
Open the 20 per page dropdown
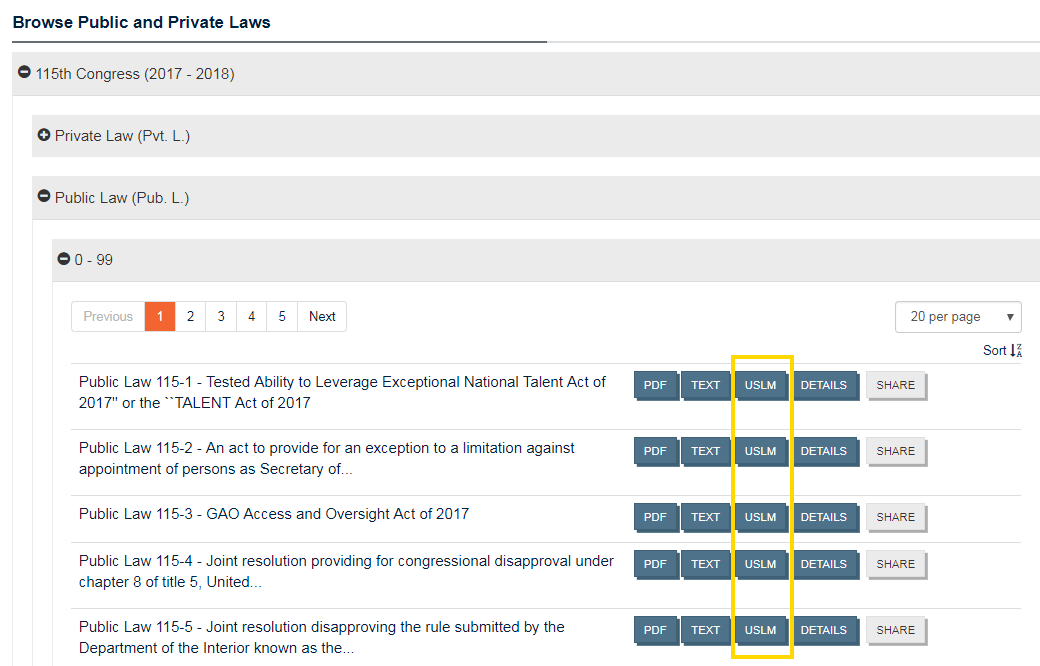tap(957, 317)
